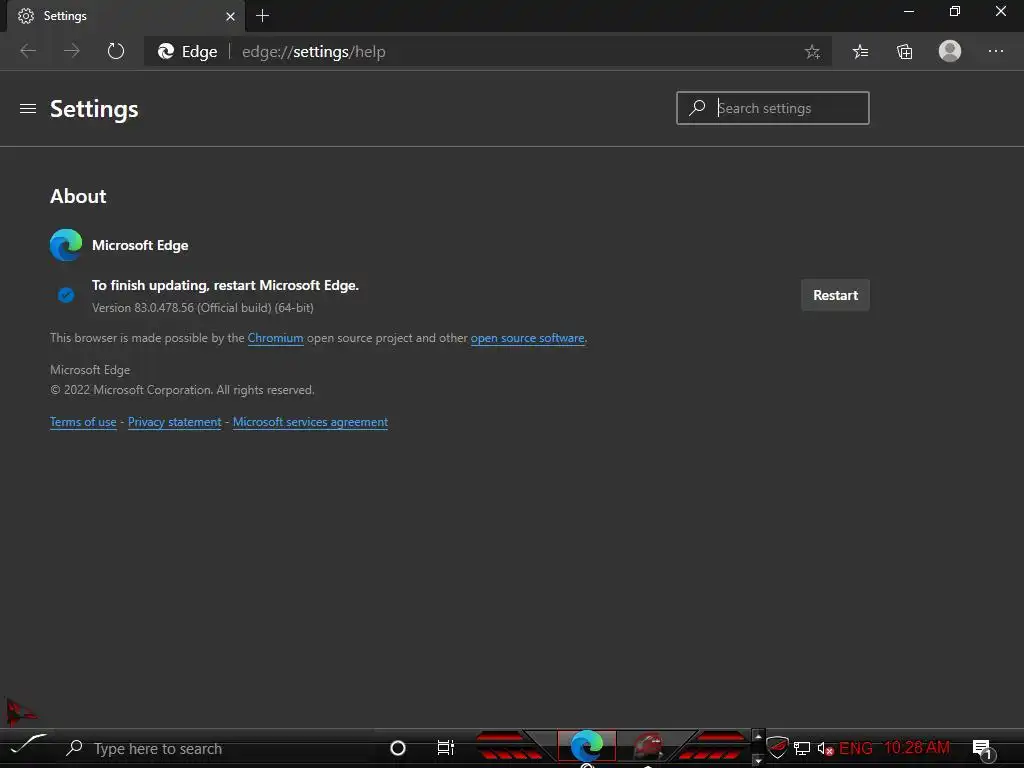Switch ENG input language indicator
Viewport: 1024px width, 768px height.
tap(856, 748)
